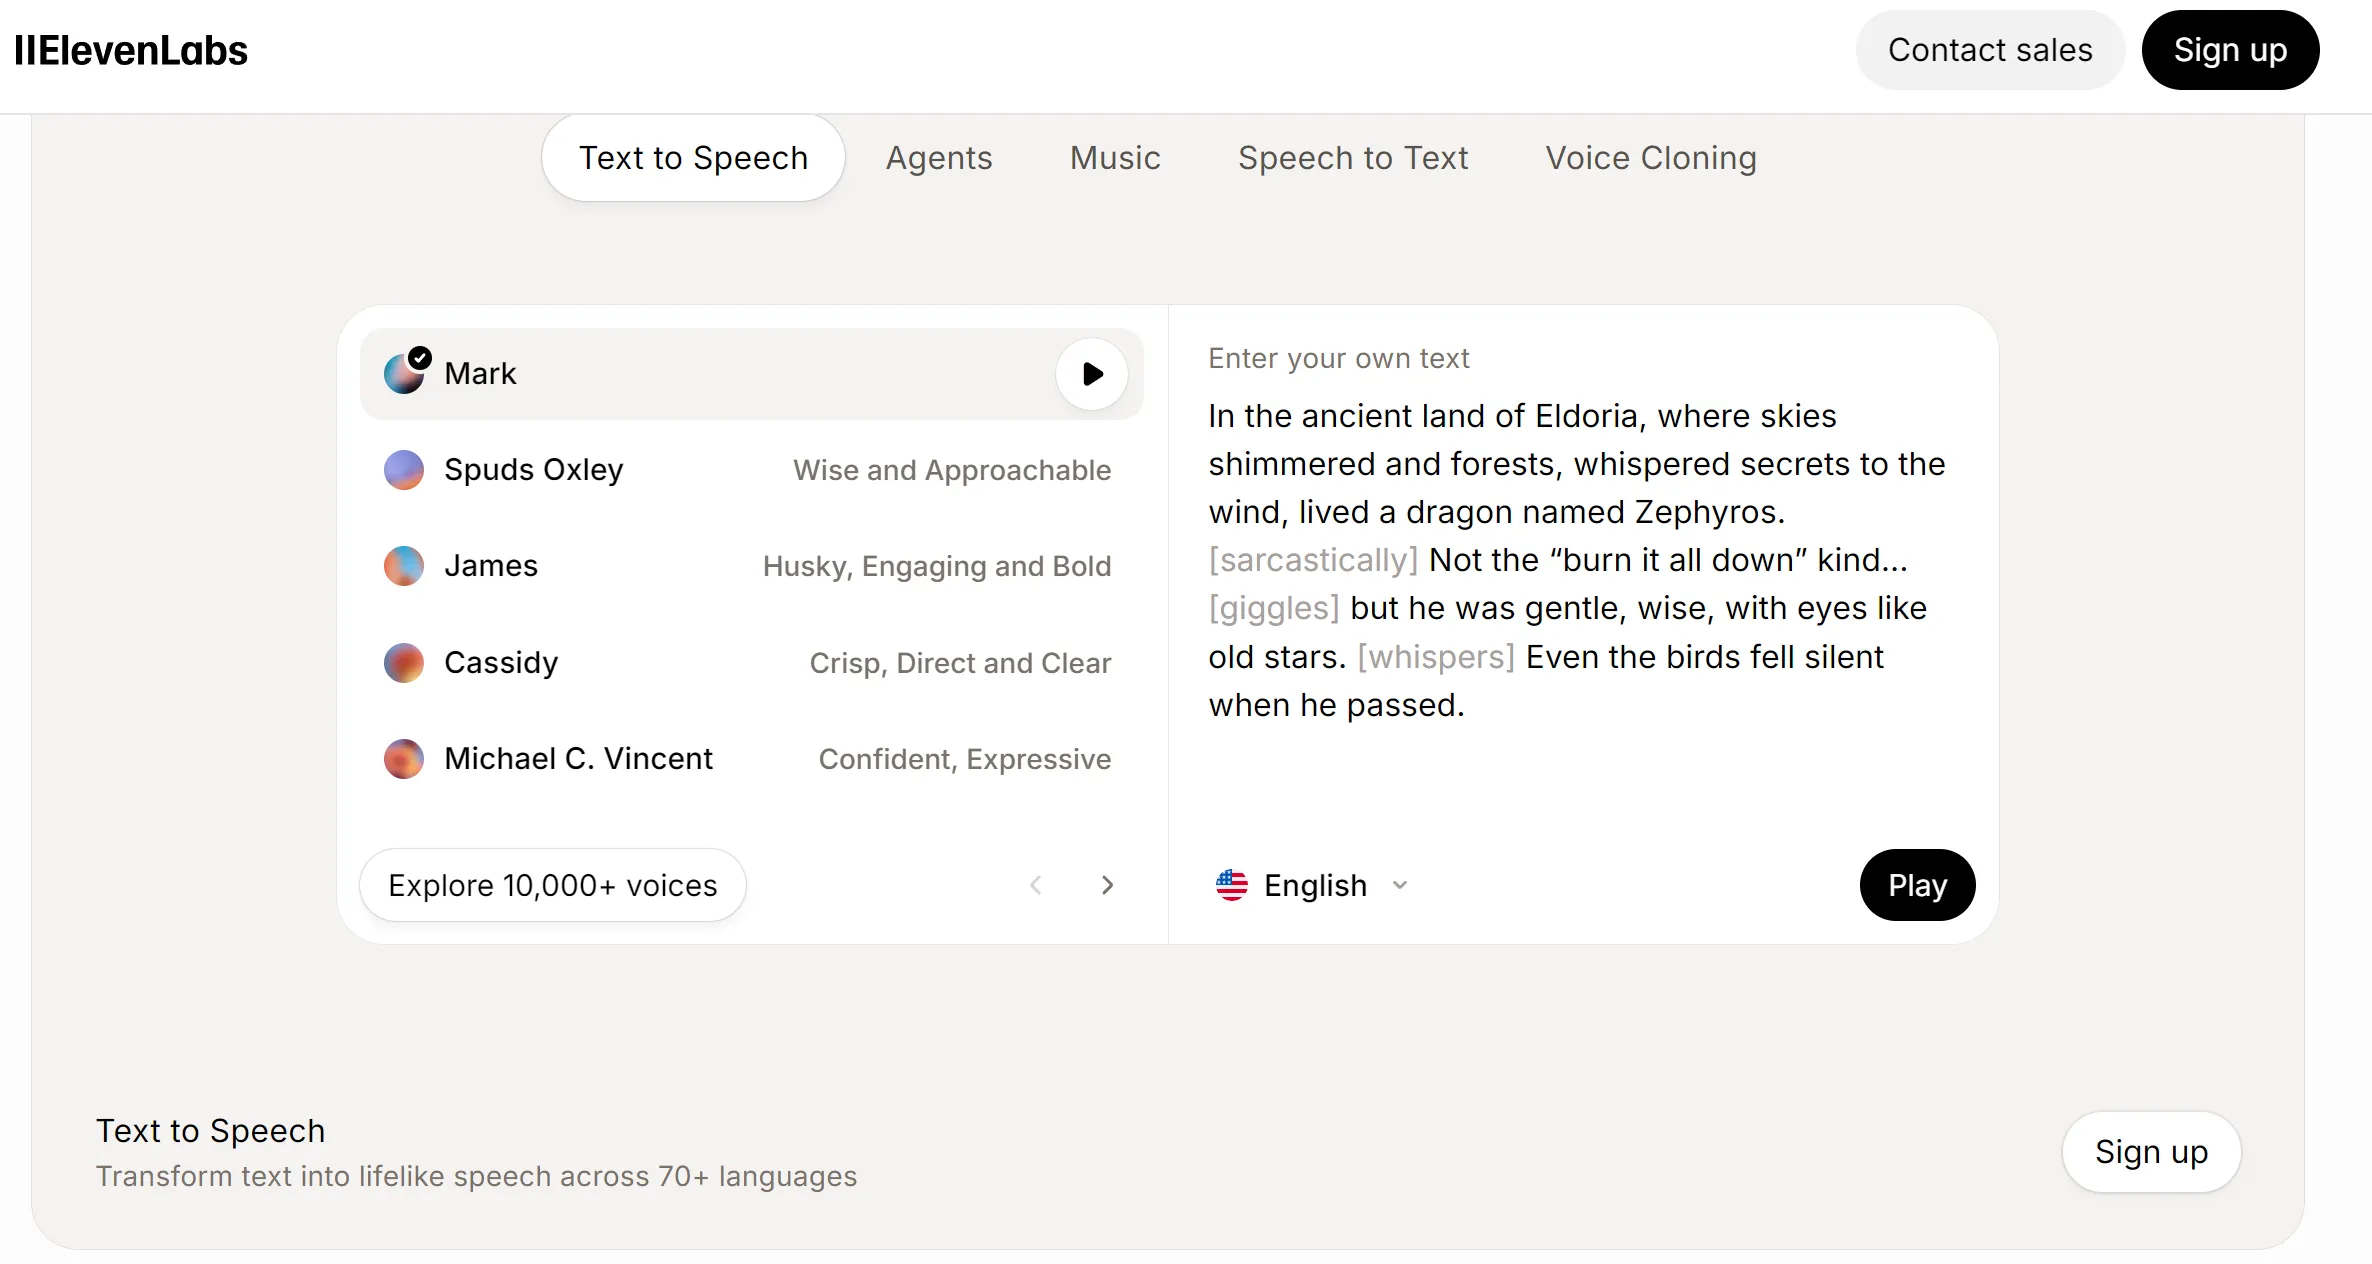This screenshot has height=1264, width=2372.
Task: Click the right chevron to browse more voices
Action: pos(1107,885)
